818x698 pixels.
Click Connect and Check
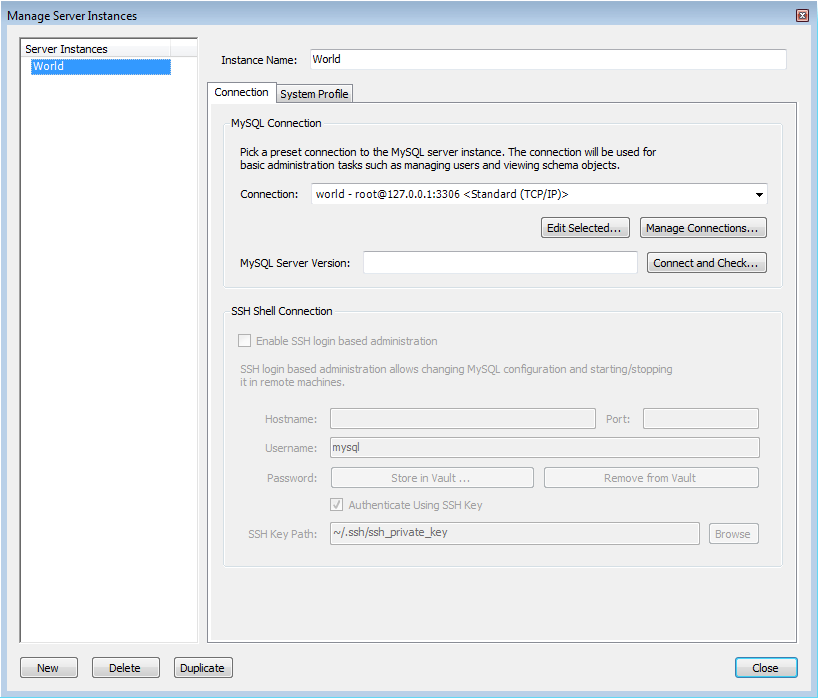pos(706,262)
